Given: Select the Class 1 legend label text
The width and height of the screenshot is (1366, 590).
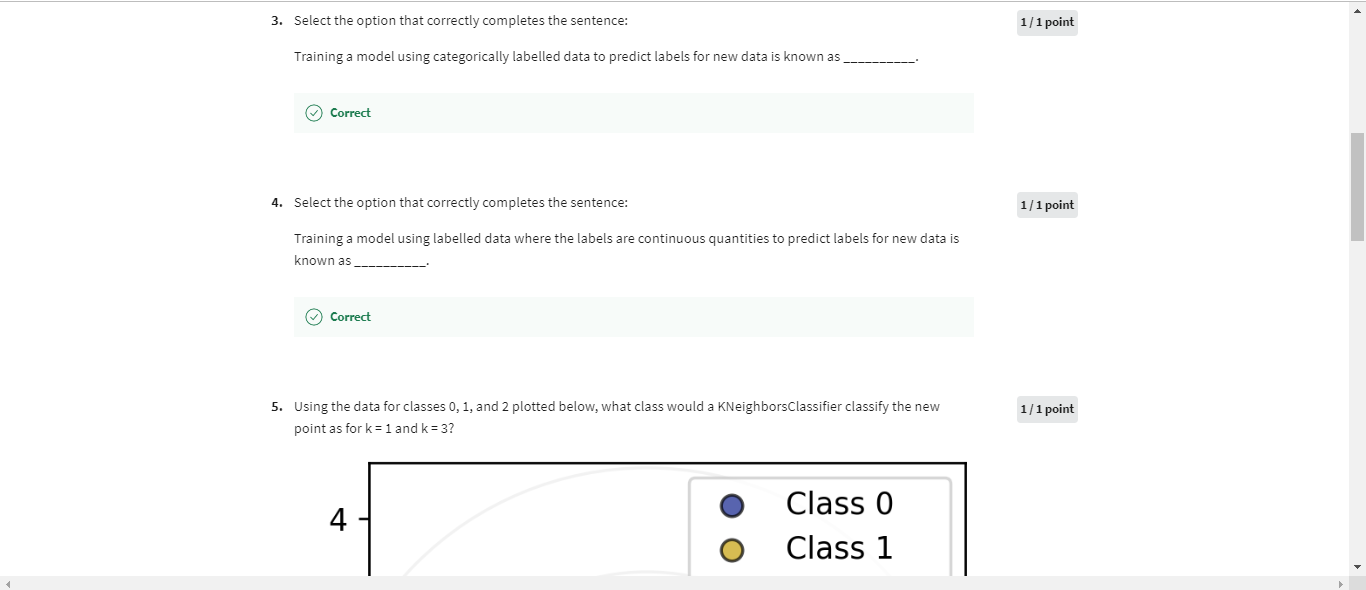Looking at the screenshot, I should pyautogui.click(x=838, y=547).
